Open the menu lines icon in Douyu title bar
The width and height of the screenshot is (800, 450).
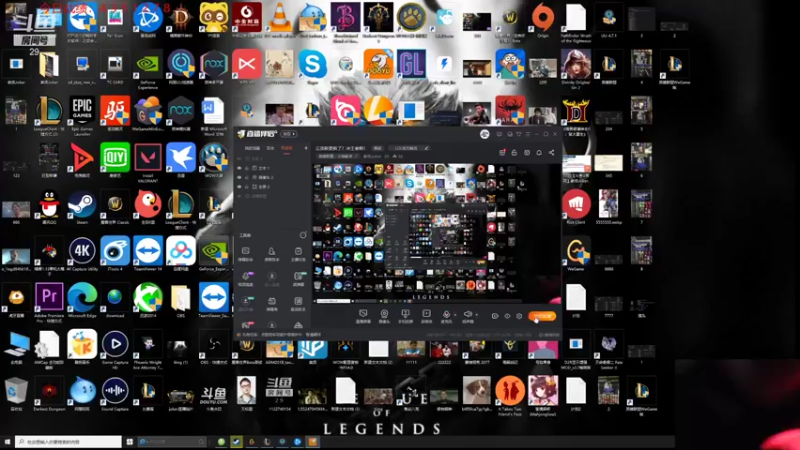528,134
